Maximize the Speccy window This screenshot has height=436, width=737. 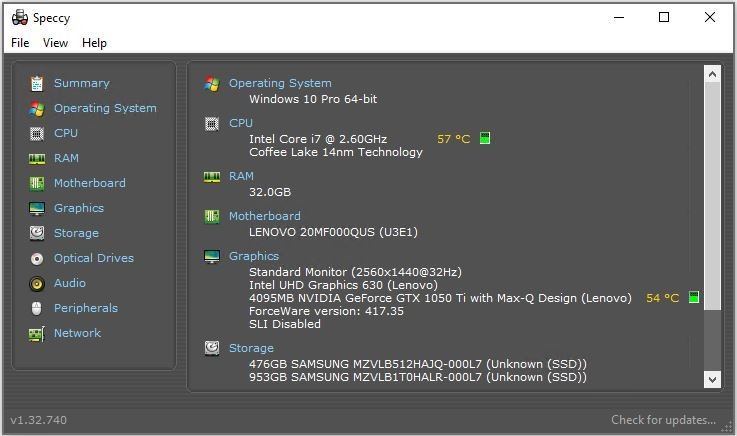[664, 17]
